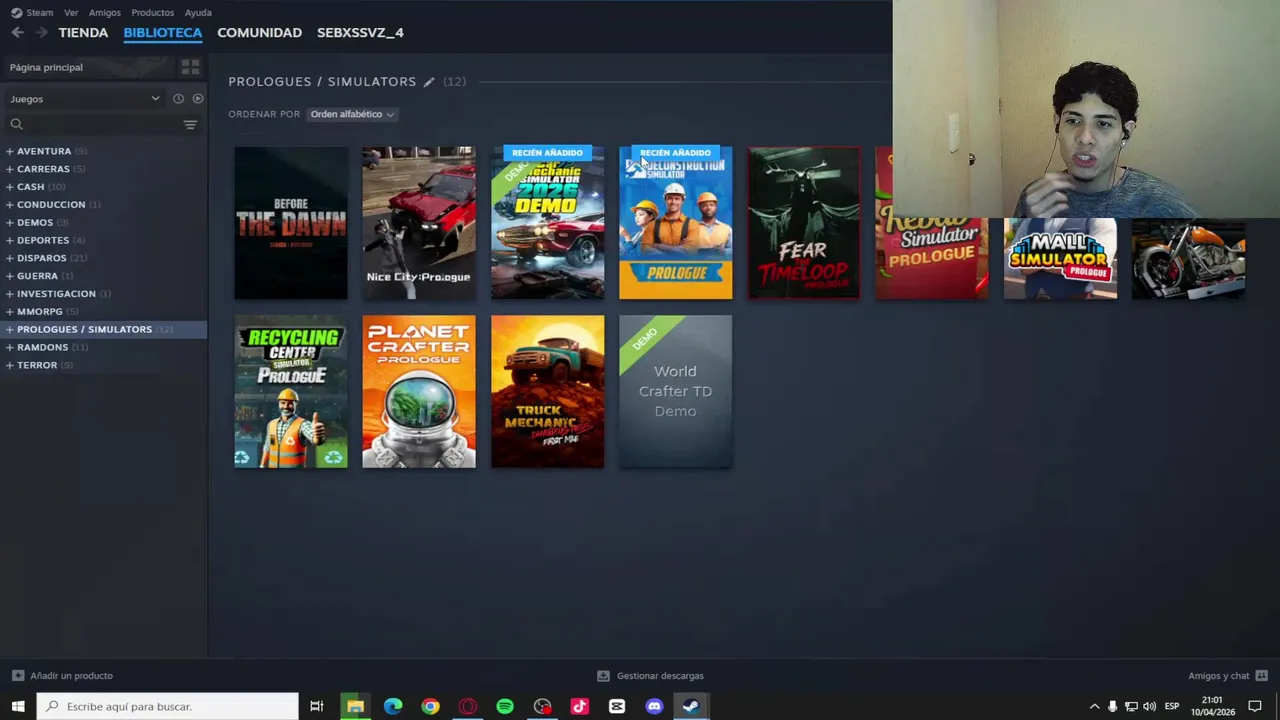Image resolution: width=1280 pixels, height=720 pixels.
Task: Open advanced filter options icon
Action: 190,124
